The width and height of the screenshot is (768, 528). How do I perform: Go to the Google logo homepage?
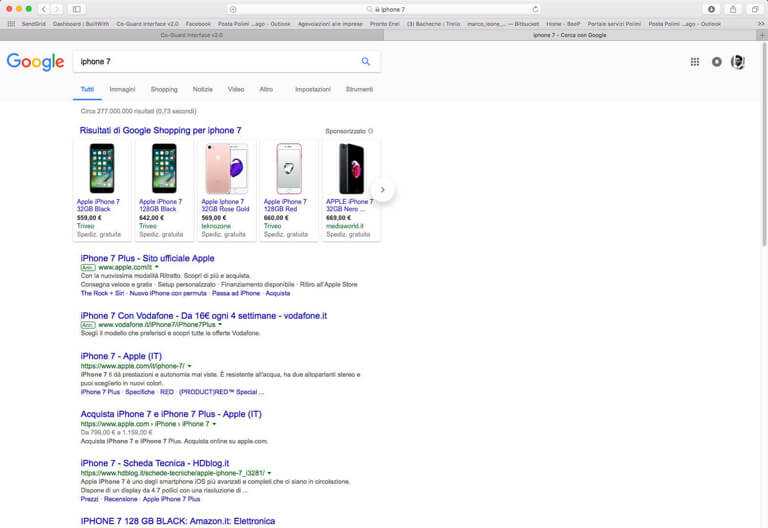click(x=35, y=62)
